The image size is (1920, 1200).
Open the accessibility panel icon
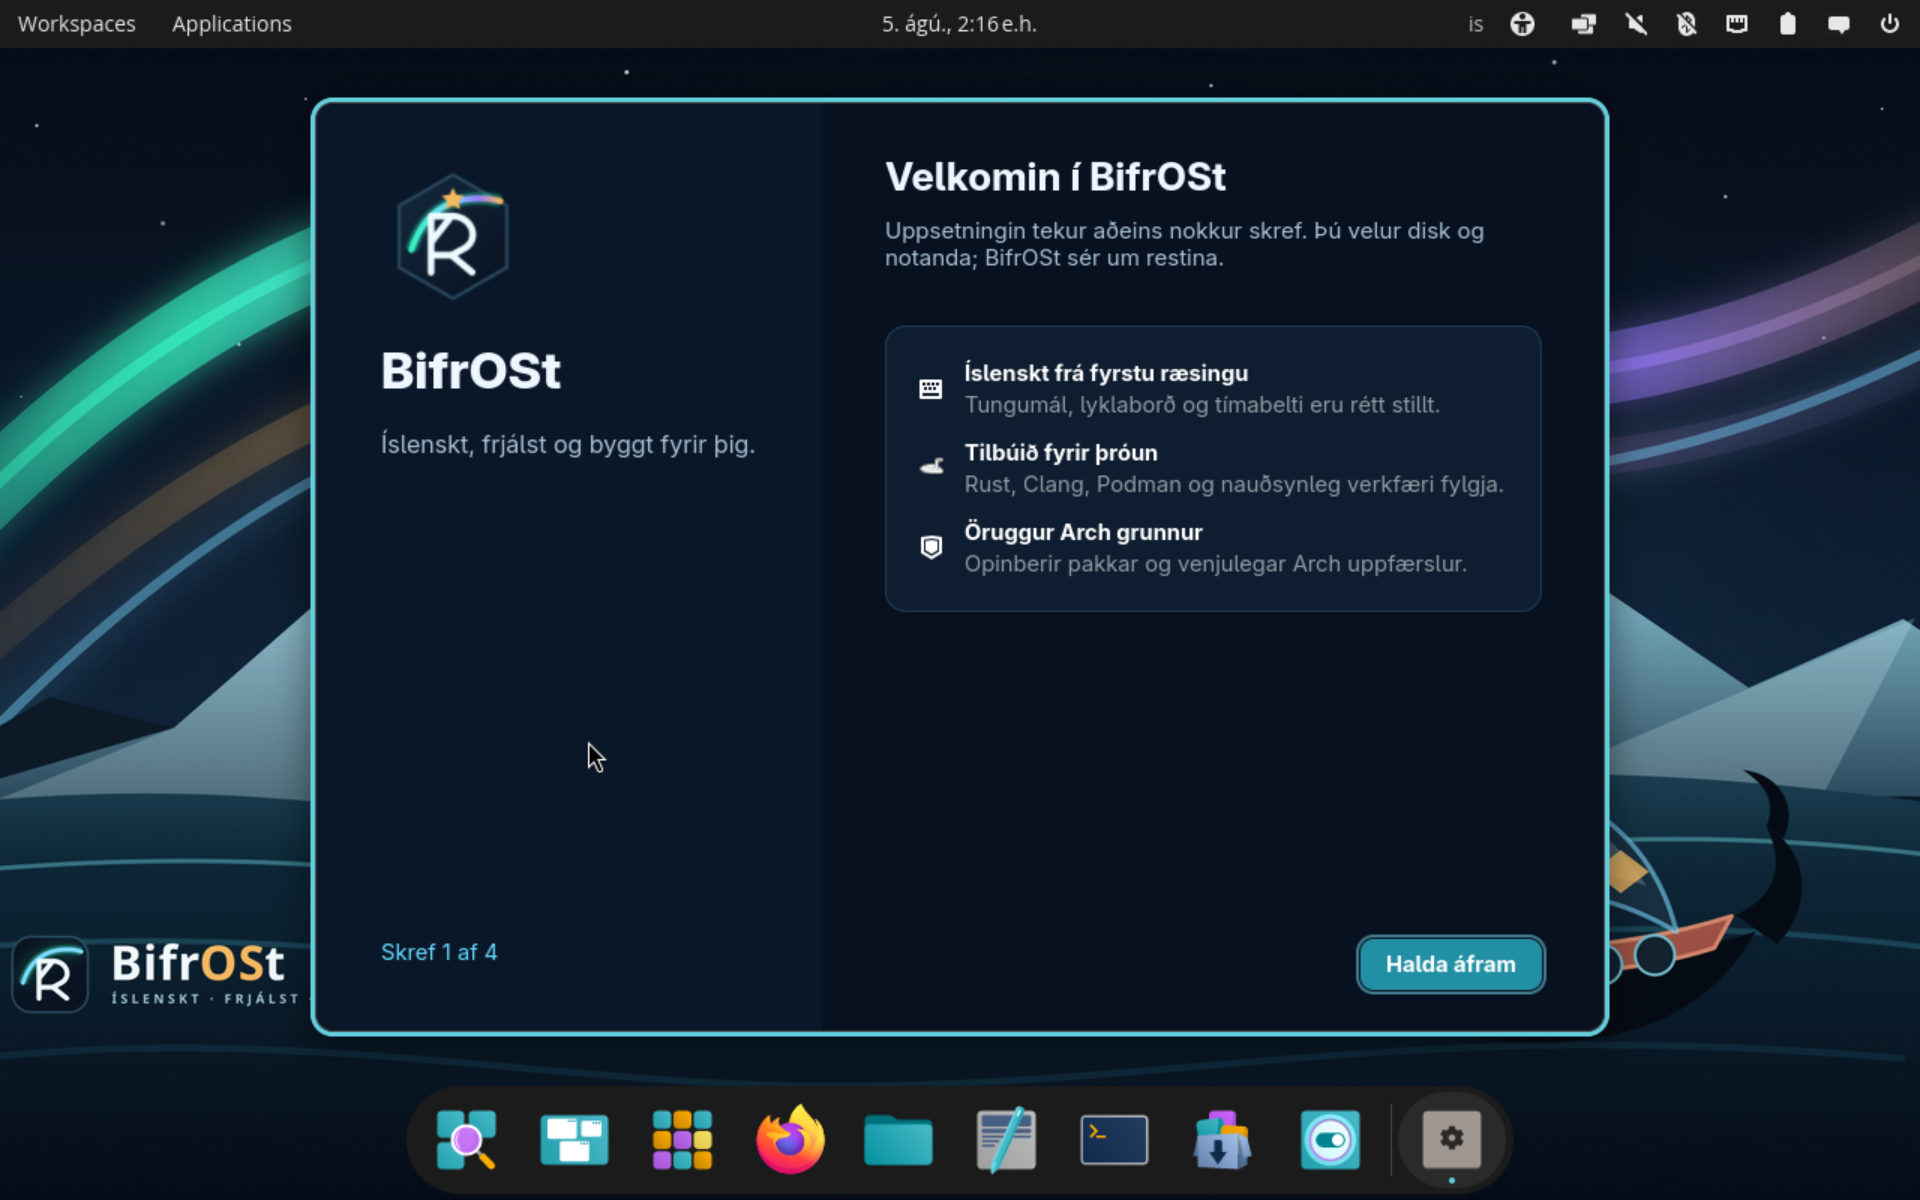[1522, 24]
